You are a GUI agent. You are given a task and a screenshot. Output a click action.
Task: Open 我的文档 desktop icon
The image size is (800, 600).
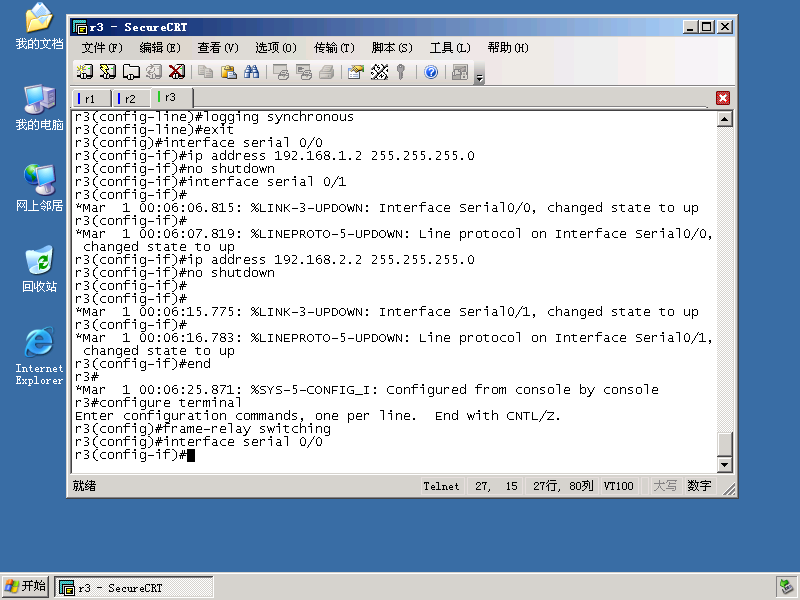(39, 26)
